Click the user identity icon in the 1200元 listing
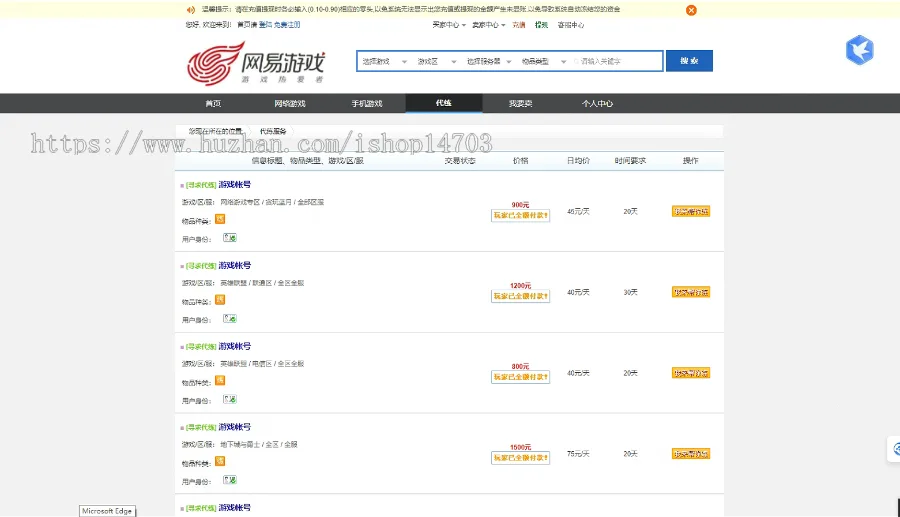This screenshot has height=517, width=900. (x=230, y=319)
